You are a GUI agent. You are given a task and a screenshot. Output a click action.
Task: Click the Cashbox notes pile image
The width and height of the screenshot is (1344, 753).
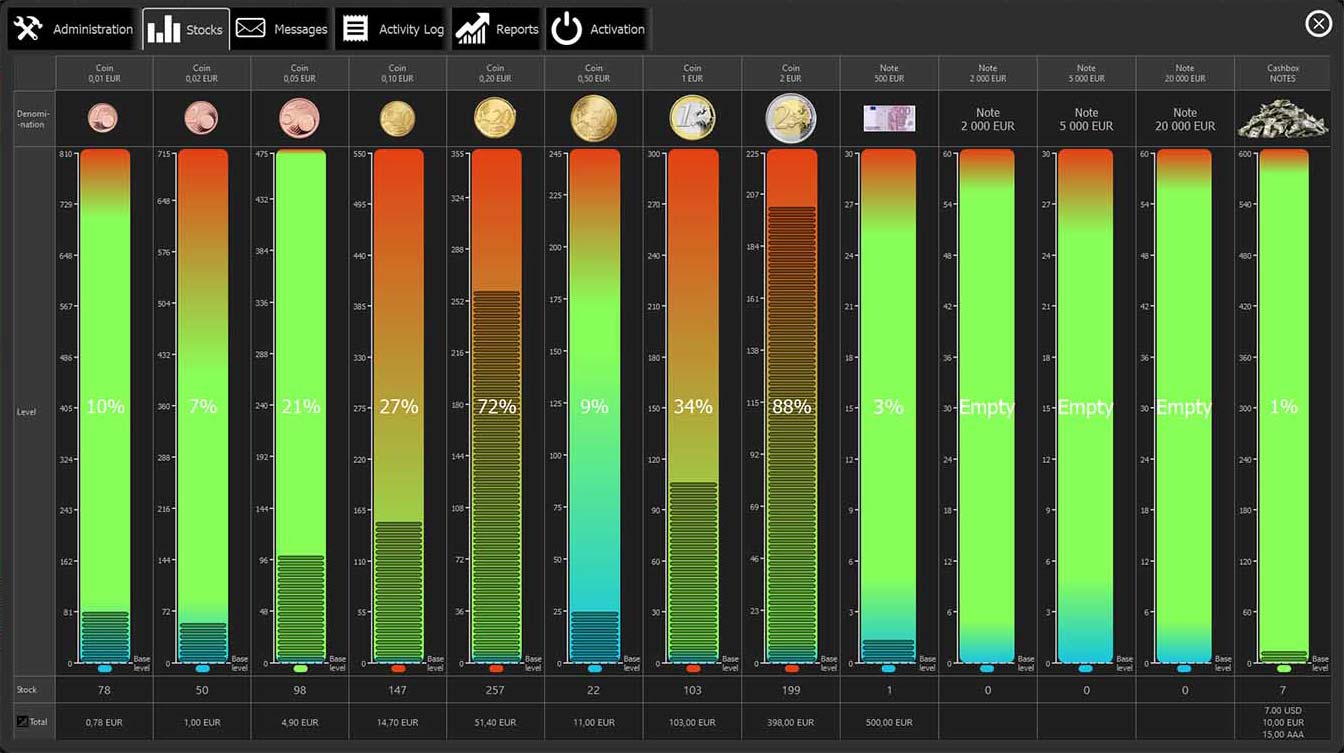pos(1282,118)
